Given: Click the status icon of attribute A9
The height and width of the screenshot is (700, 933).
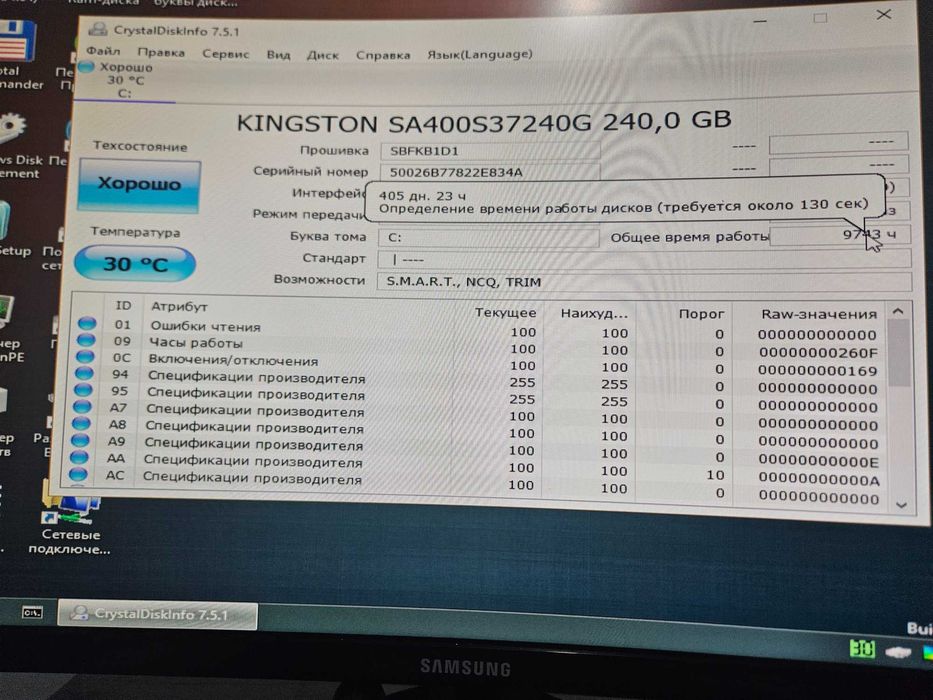Looking at the screenshot, I should point(80,440).
